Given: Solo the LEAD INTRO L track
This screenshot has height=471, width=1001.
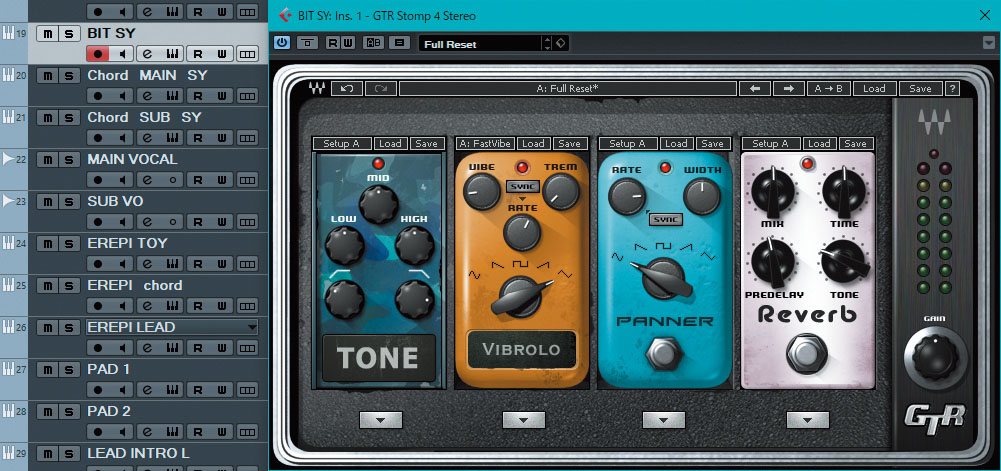Looking at the screenshot, I should point(69,454).
